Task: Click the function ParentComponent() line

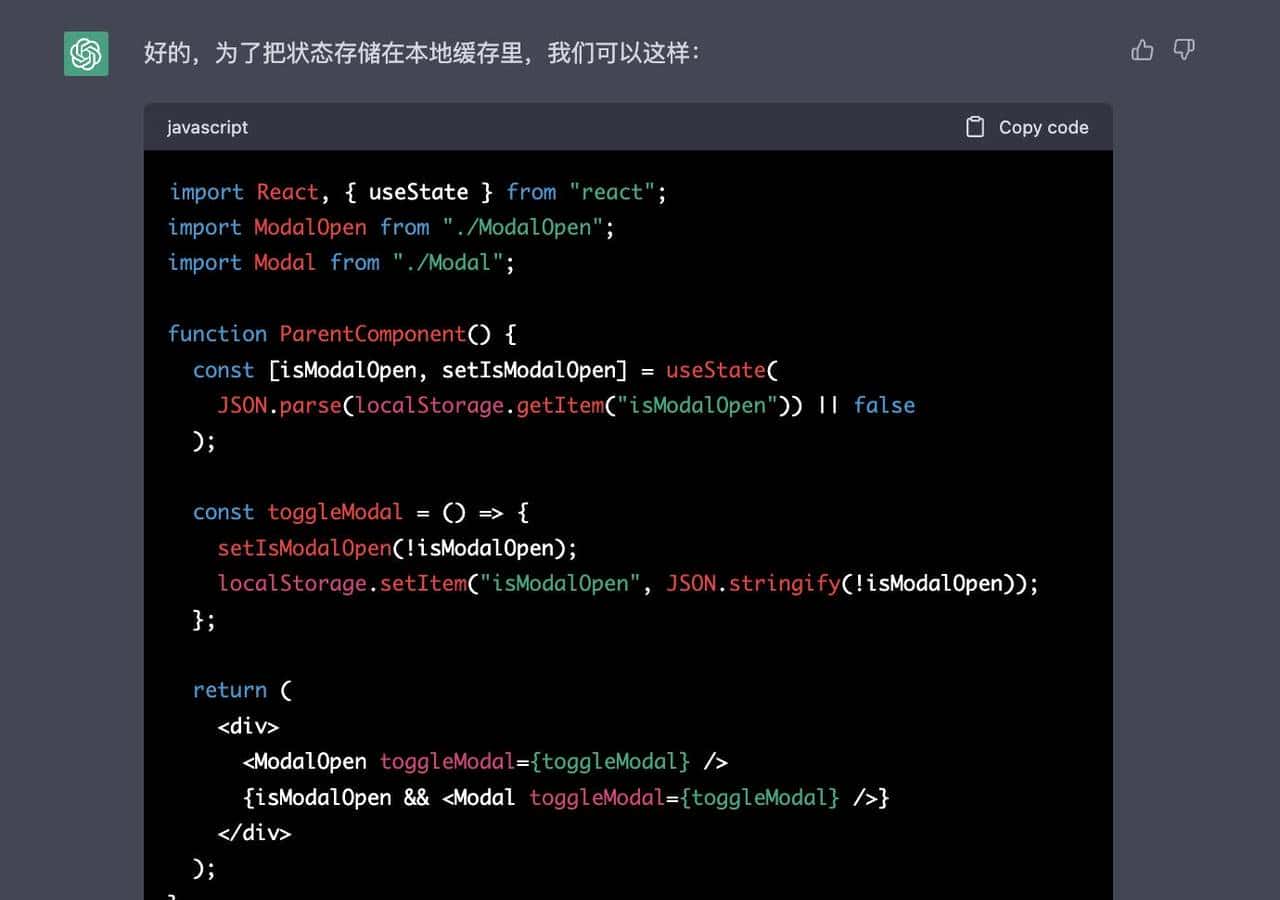Action: [x=342, y=334]
